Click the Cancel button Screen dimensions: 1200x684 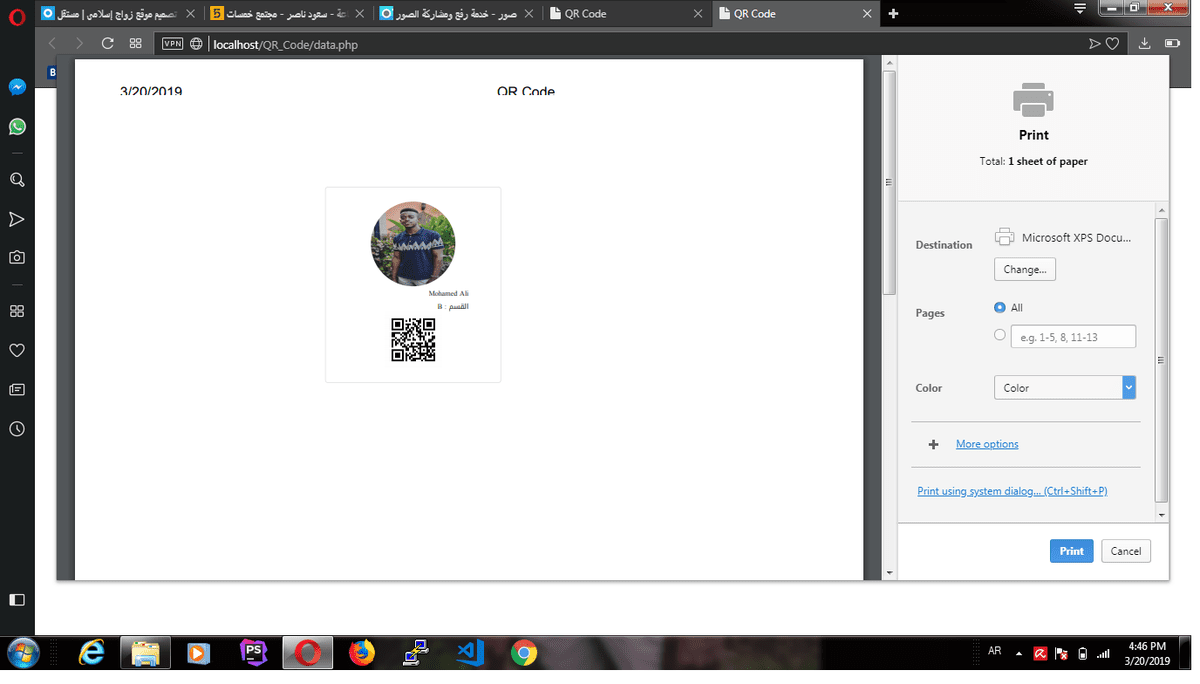(x=1126, y=551)
